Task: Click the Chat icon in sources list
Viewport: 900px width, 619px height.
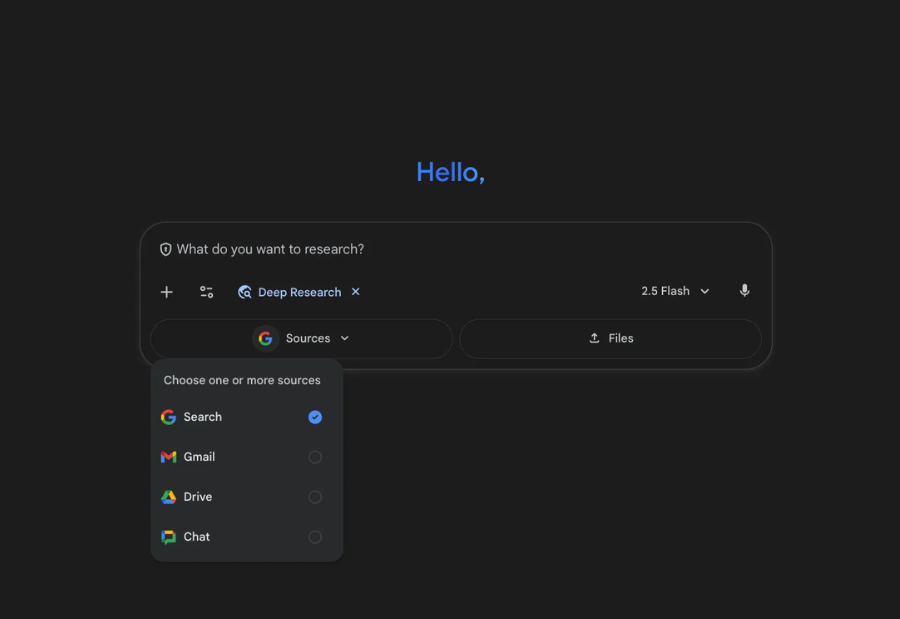Action: pos(168,537)
